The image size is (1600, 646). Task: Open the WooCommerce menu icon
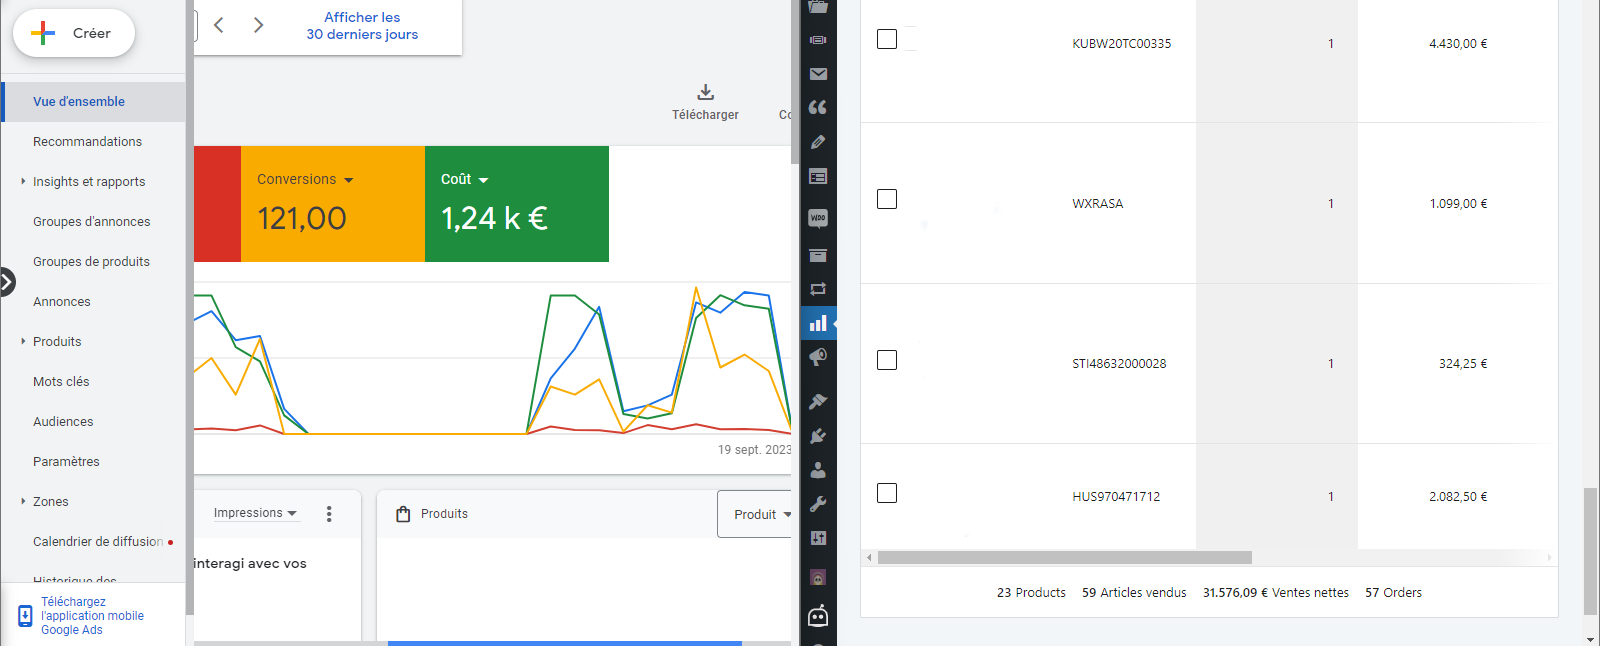click(x=818, y=218)
